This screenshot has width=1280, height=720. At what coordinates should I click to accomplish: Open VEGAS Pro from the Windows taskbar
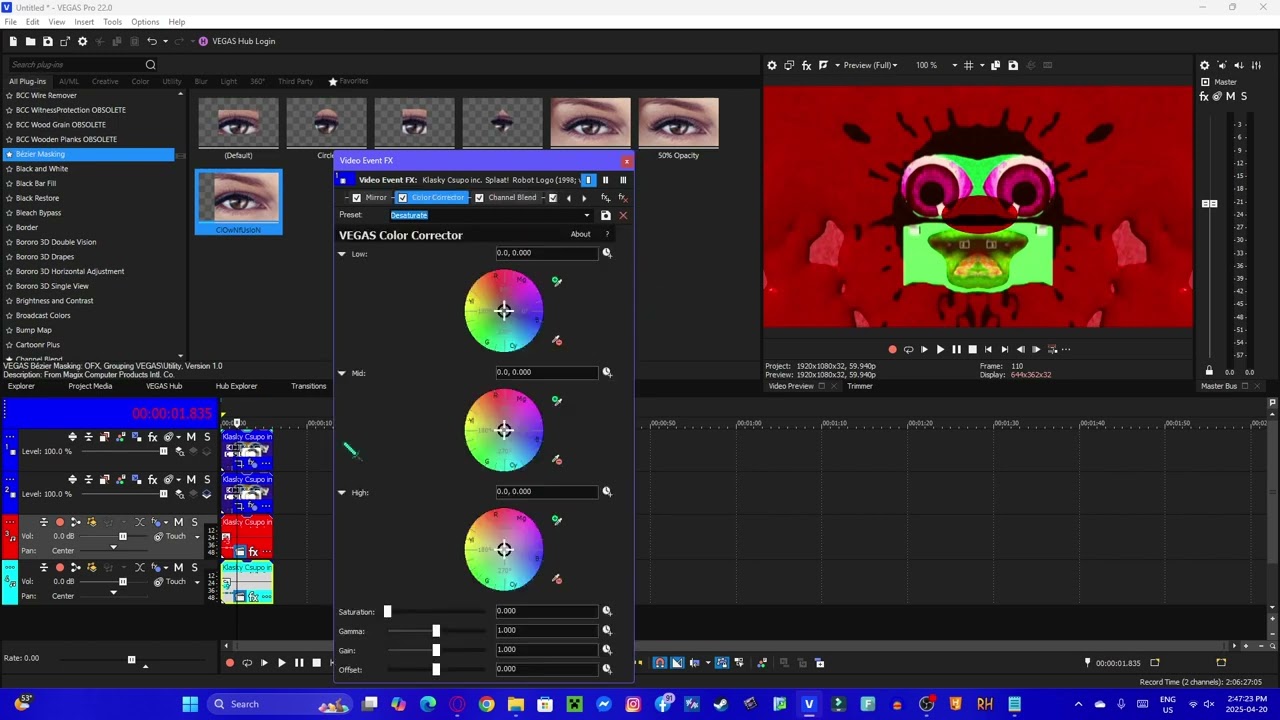(x=809, y=704)
